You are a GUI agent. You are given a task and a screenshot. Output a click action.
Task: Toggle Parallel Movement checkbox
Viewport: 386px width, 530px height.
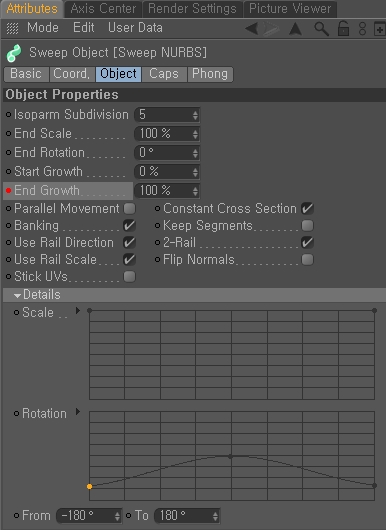tap(129, 209)
